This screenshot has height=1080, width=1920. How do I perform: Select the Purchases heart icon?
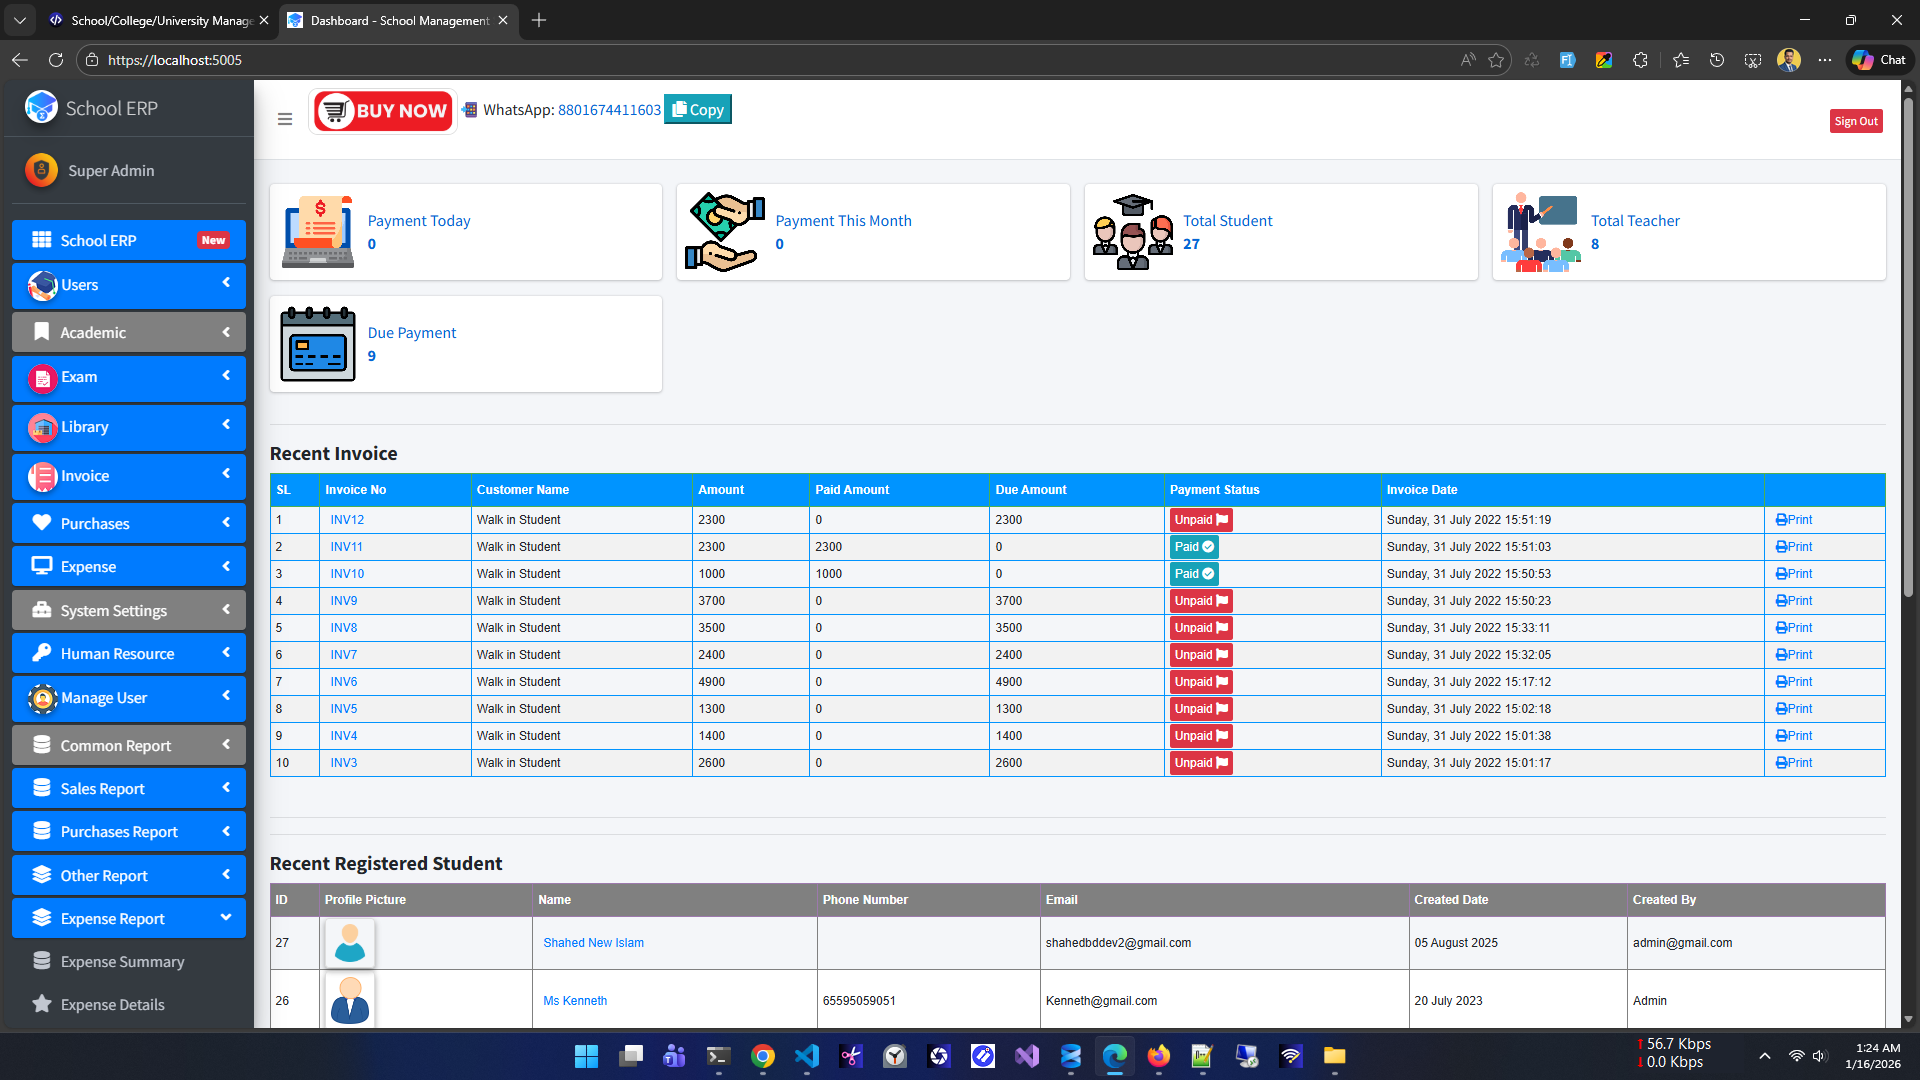pos(42,523)
